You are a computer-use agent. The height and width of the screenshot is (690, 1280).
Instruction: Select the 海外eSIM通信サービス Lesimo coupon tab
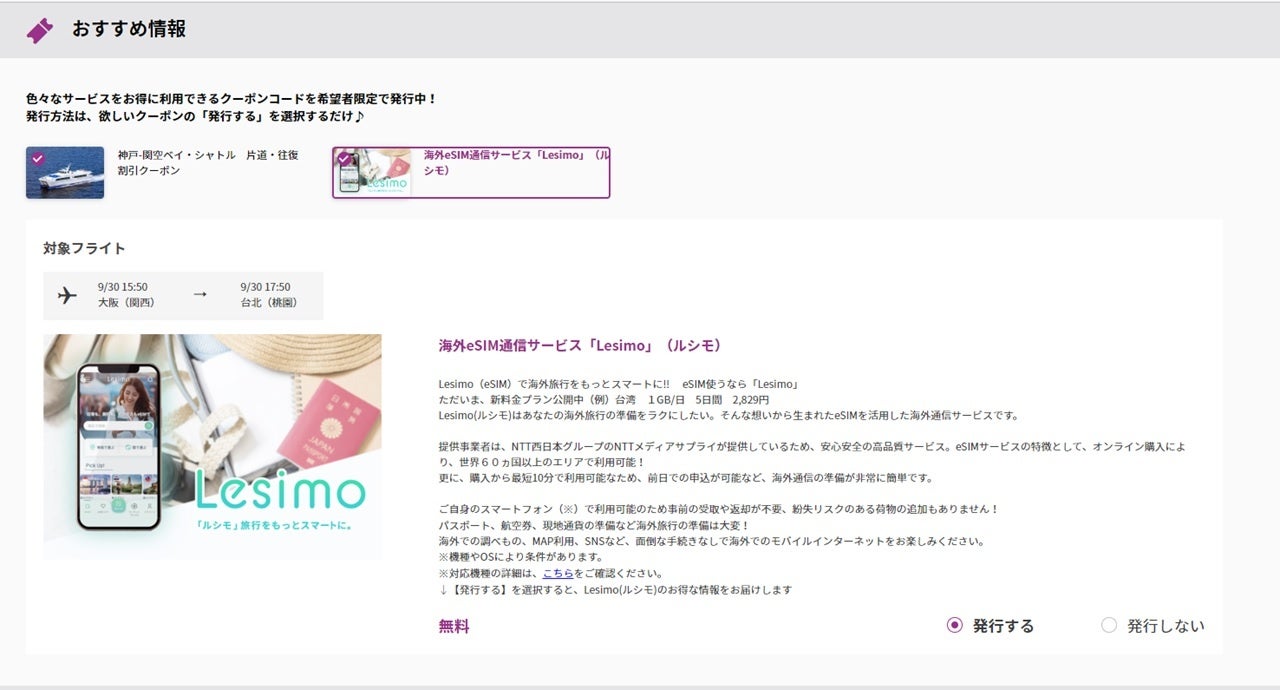pos(471,173)
